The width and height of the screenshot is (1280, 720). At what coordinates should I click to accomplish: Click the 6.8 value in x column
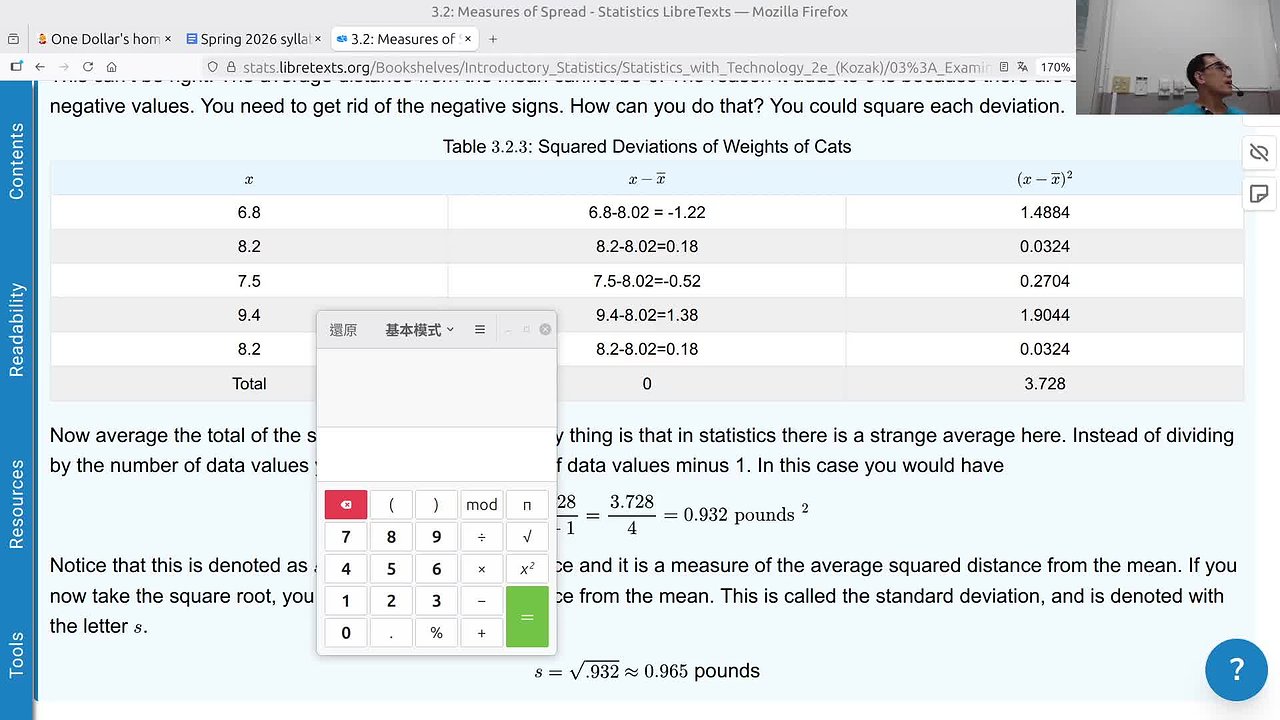[x=249, y=212]
